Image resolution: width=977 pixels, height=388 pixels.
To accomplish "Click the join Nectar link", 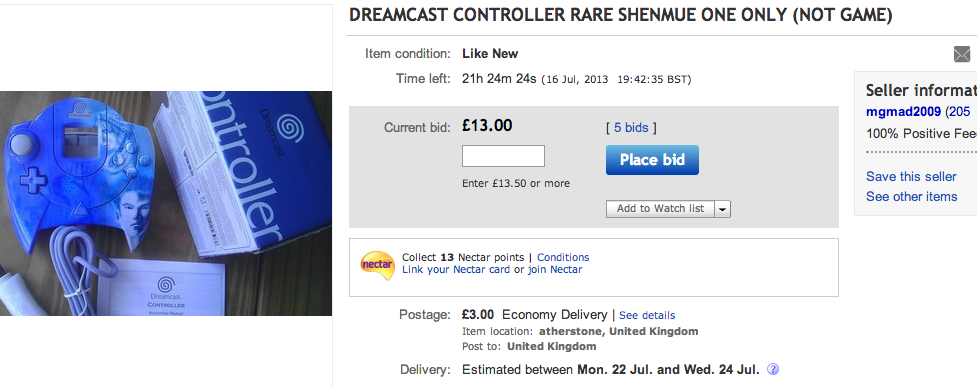I will click(x=555, y=270).
